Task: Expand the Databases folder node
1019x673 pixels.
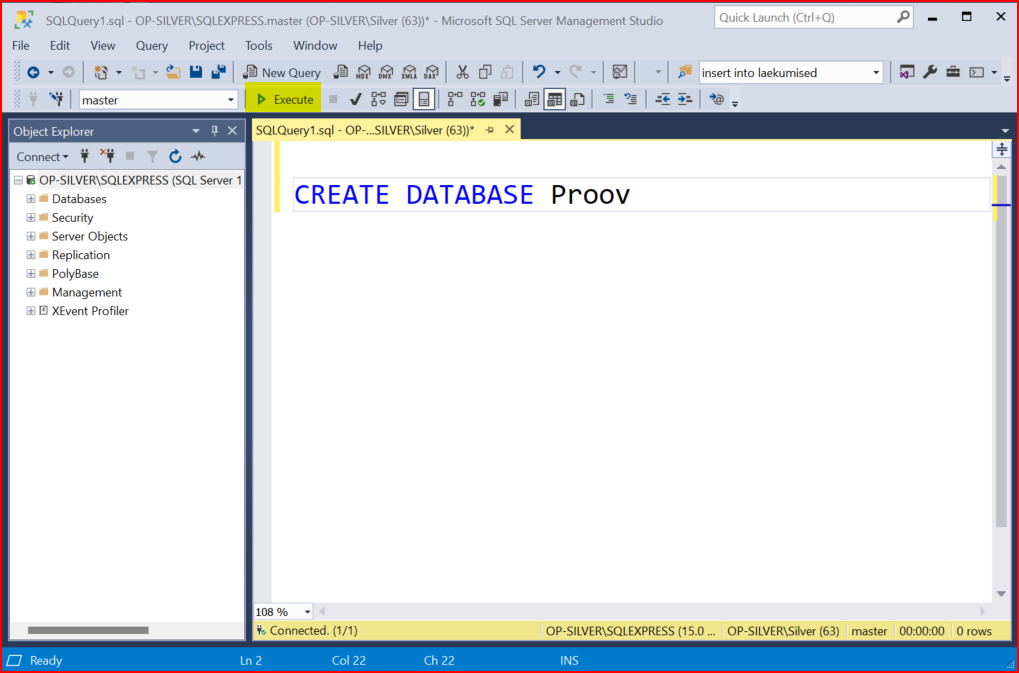Action: tap(31, 199)
